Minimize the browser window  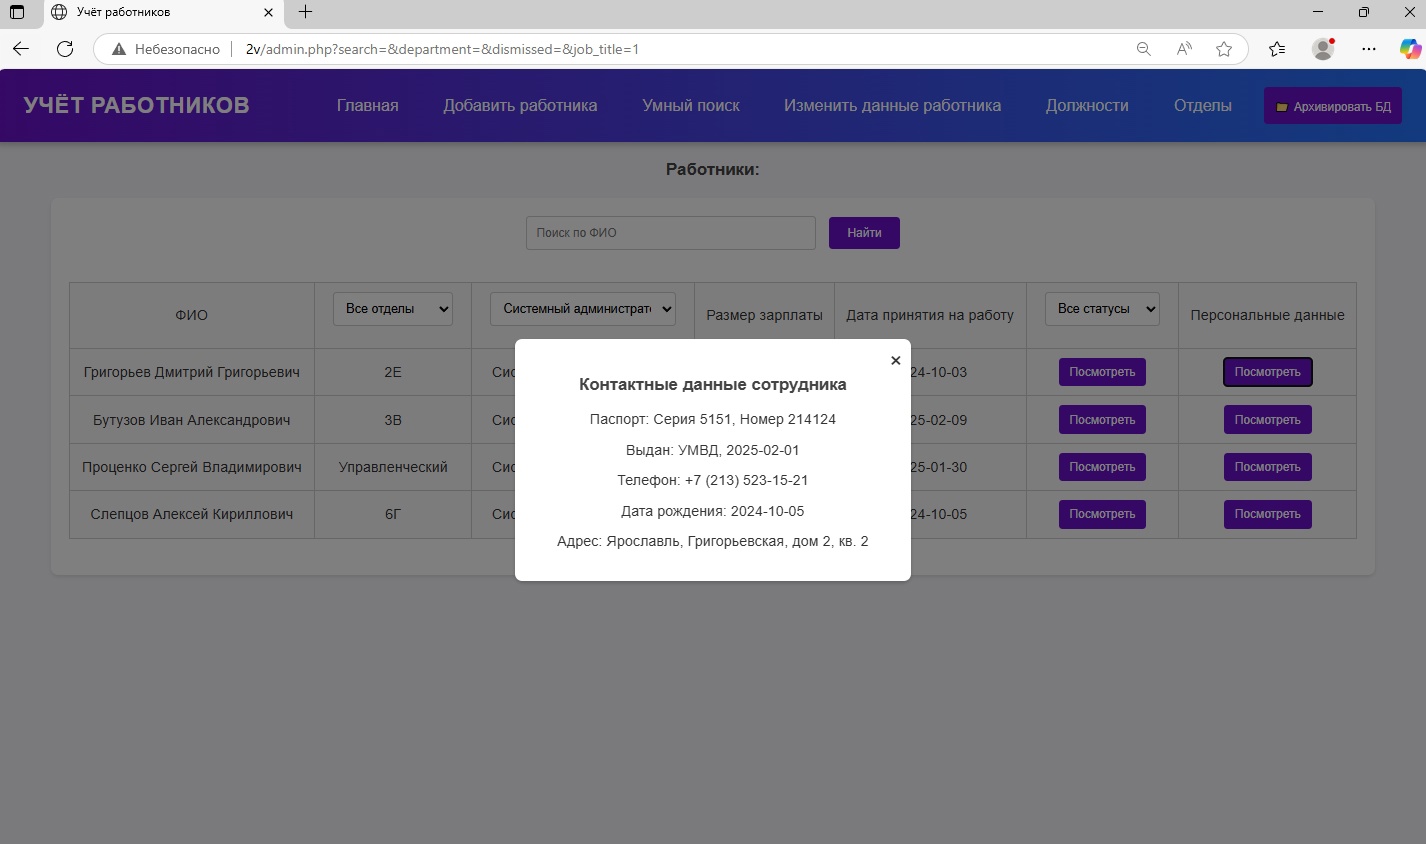pyautogui.click(x=1318, y=12)
